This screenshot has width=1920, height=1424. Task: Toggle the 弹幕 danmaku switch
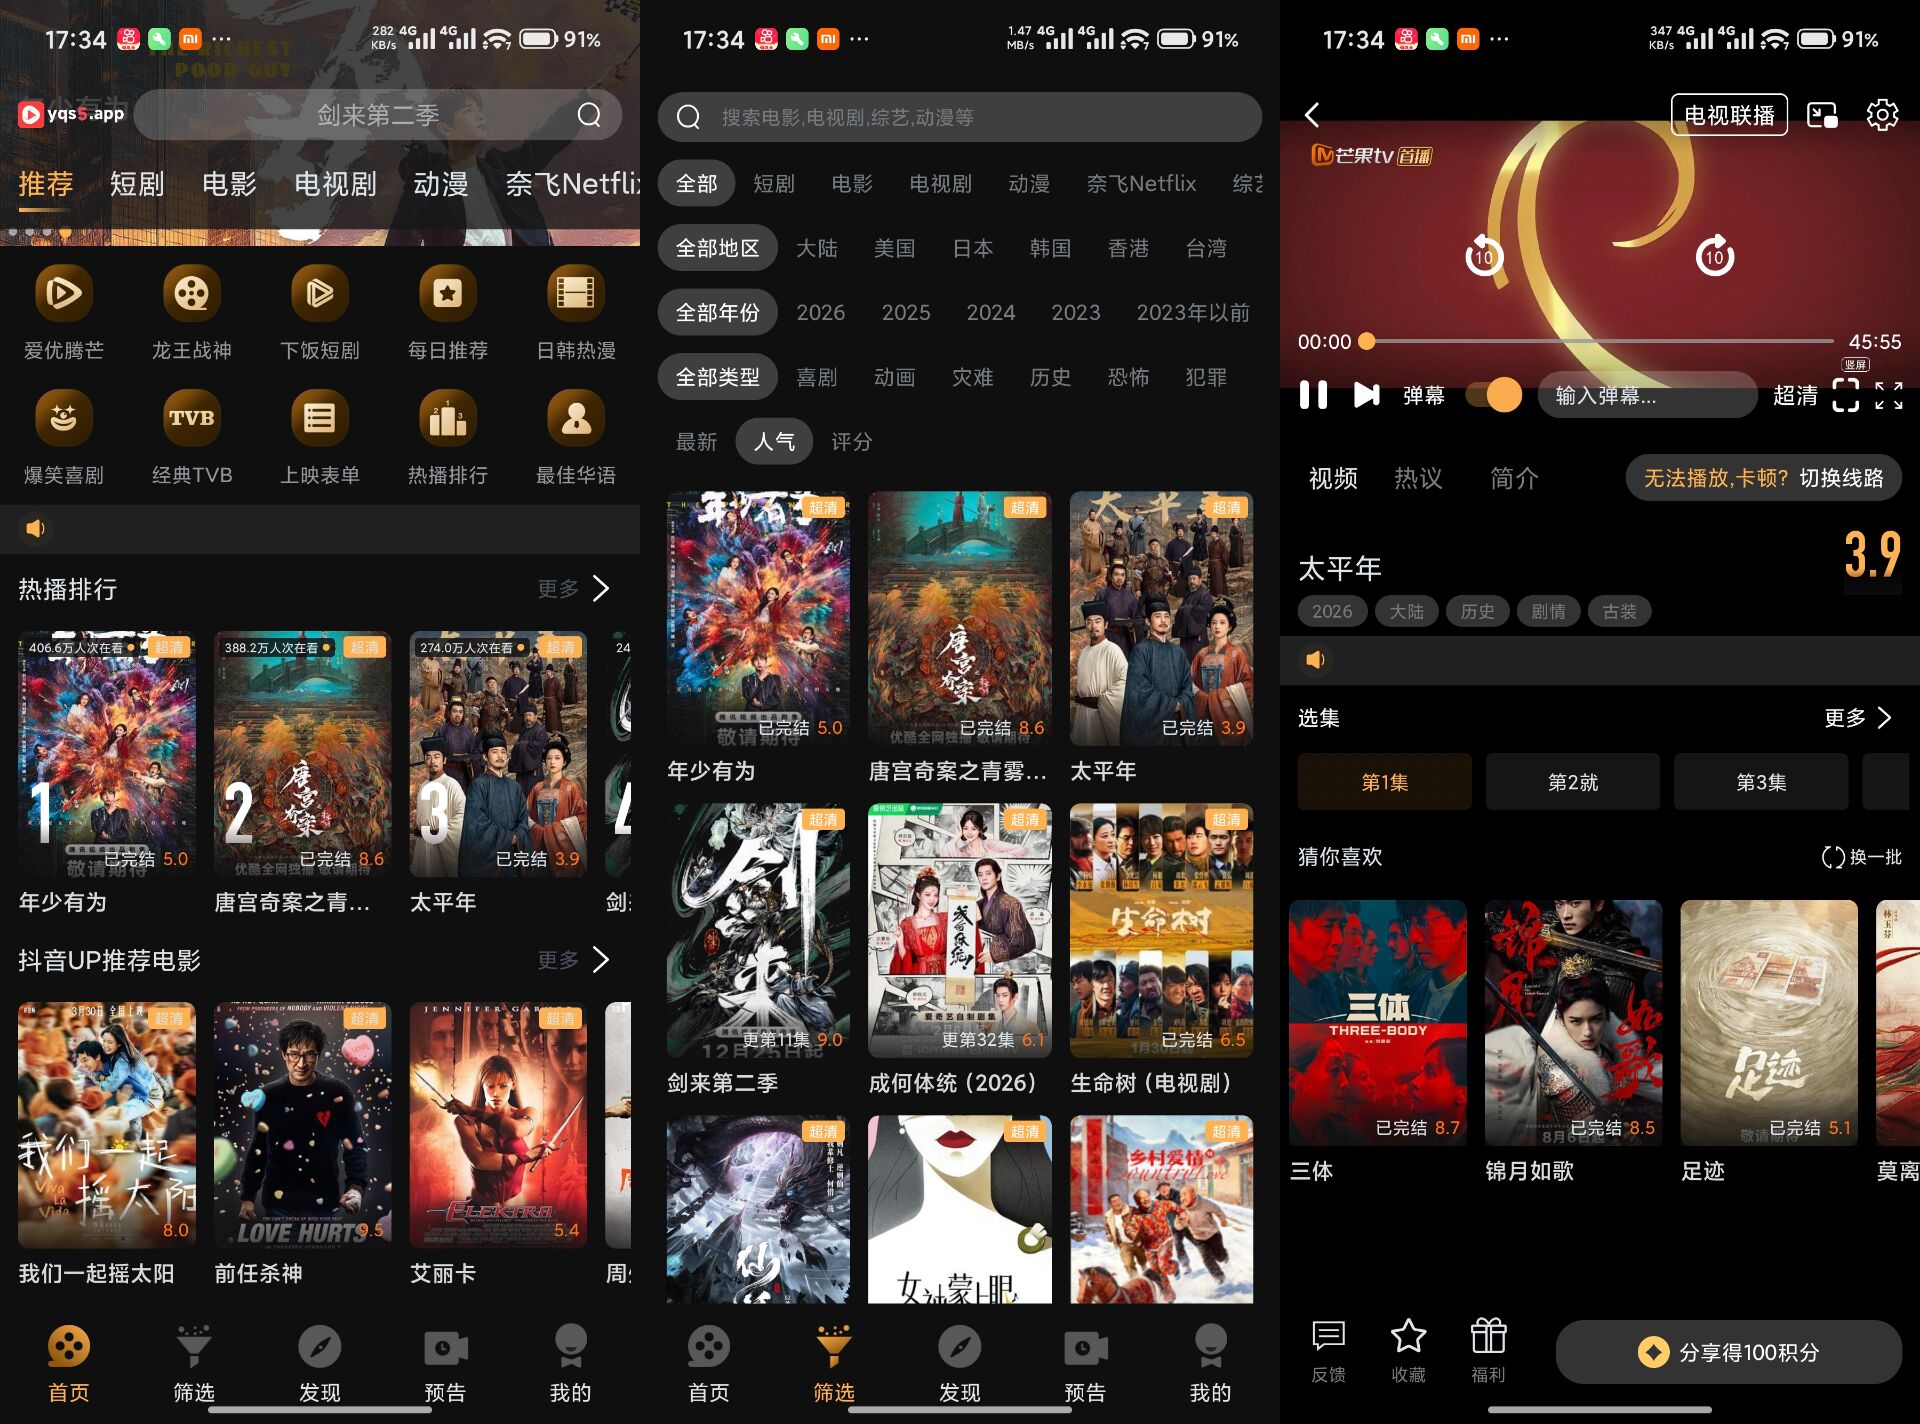(x=1495, y=395)
